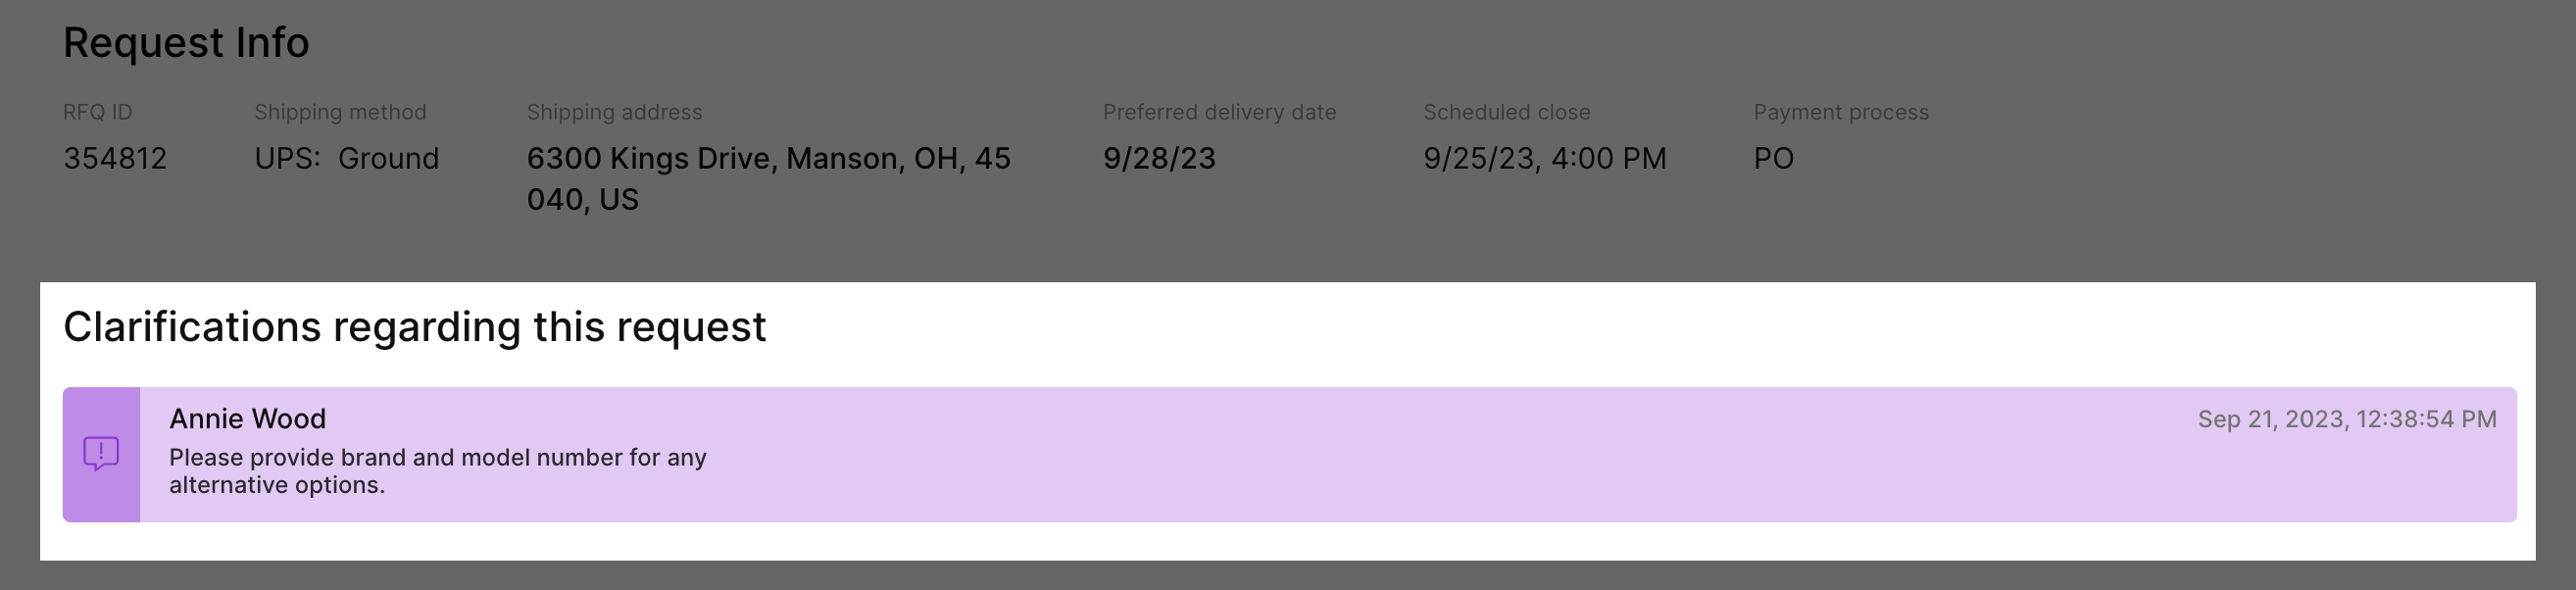Click the scheduled close 9/25/23, 4:00 PM value
This screenshot has width=2576, height=590.
point(1544,159)
